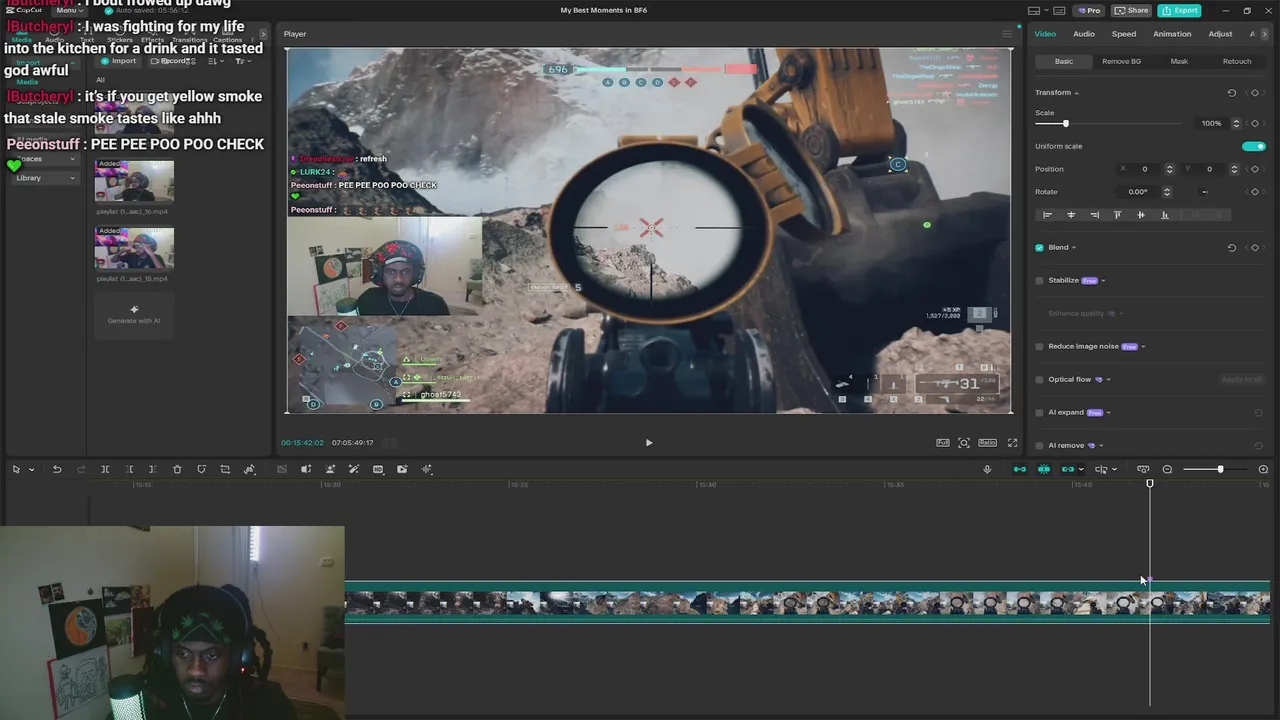
Task: Add a marker with the shield-shaped icon
Action: pyautogui.click(x=201, y=469)
